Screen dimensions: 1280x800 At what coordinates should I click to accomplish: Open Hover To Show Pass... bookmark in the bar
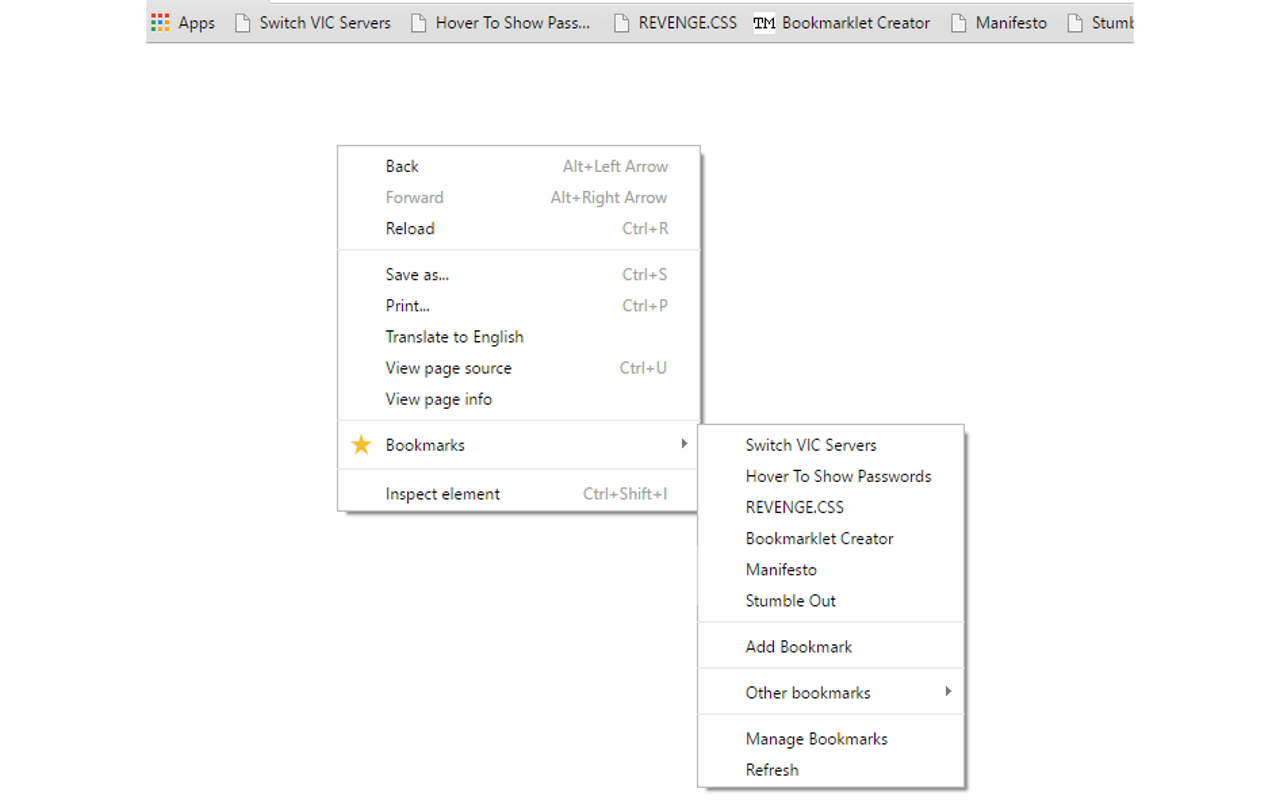click(x=513, y=22)
